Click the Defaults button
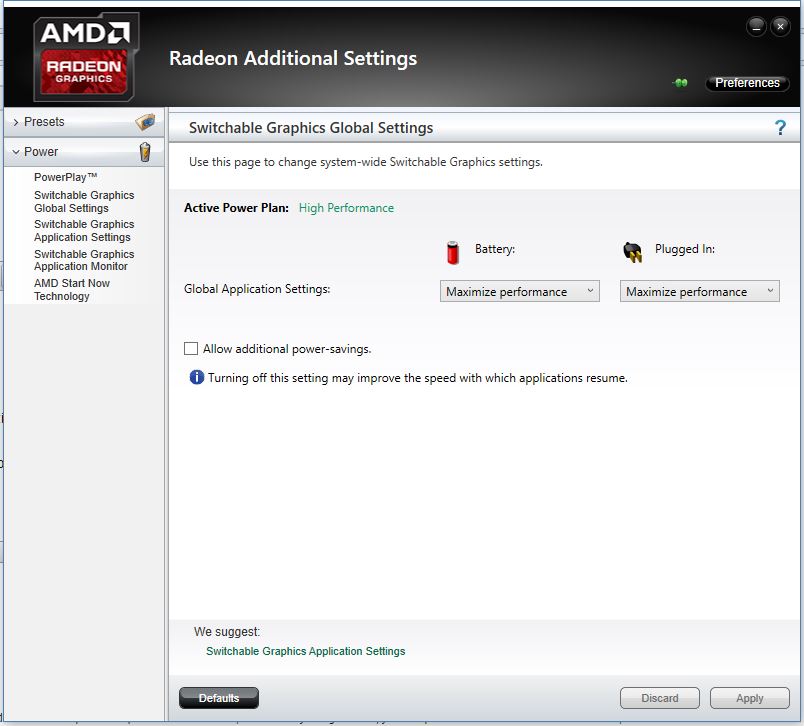This screenshot has width=804, height=726. (218, 698)
